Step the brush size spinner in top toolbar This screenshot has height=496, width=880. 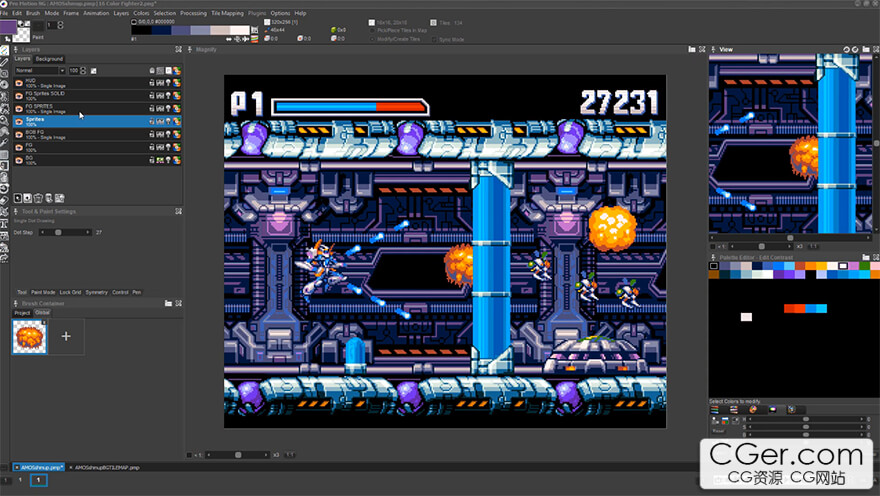[61, 25]
